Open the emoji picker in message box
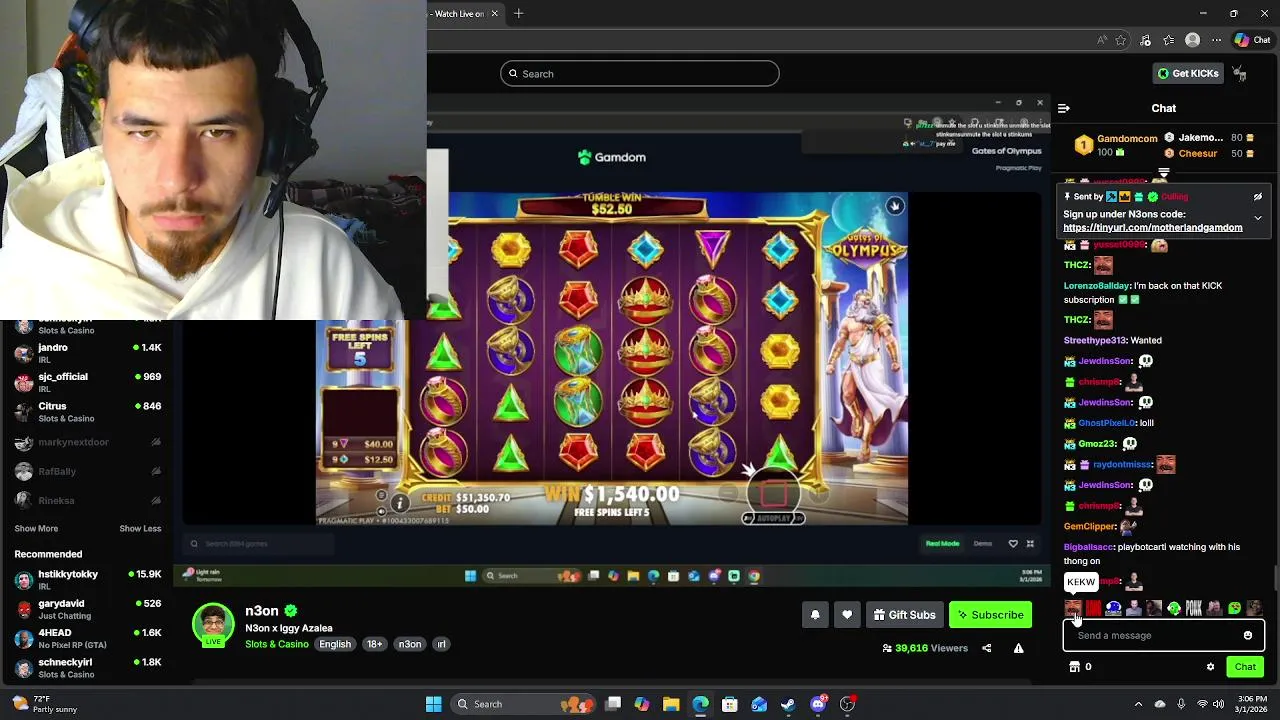The image size is (1280, 720). click(x=1248, y=635)
